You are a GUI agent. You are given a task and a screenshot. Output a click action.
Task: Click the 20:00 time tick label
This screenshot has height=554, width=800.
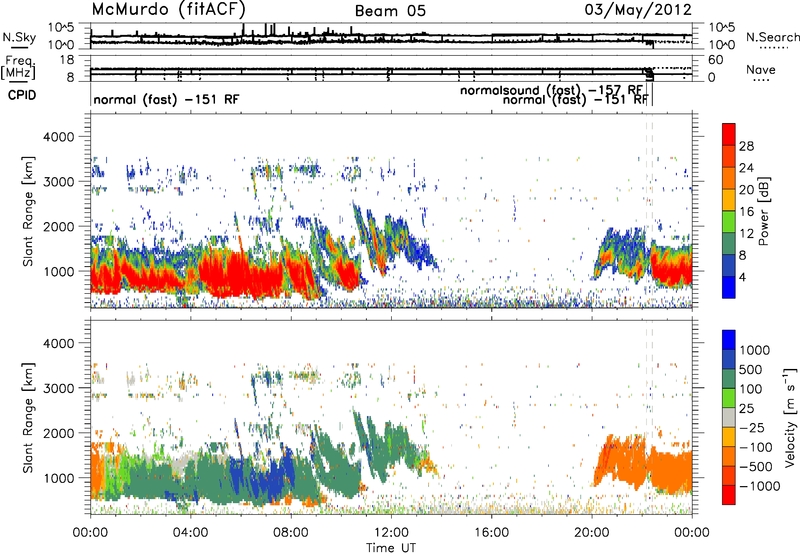tap(592, 532)
